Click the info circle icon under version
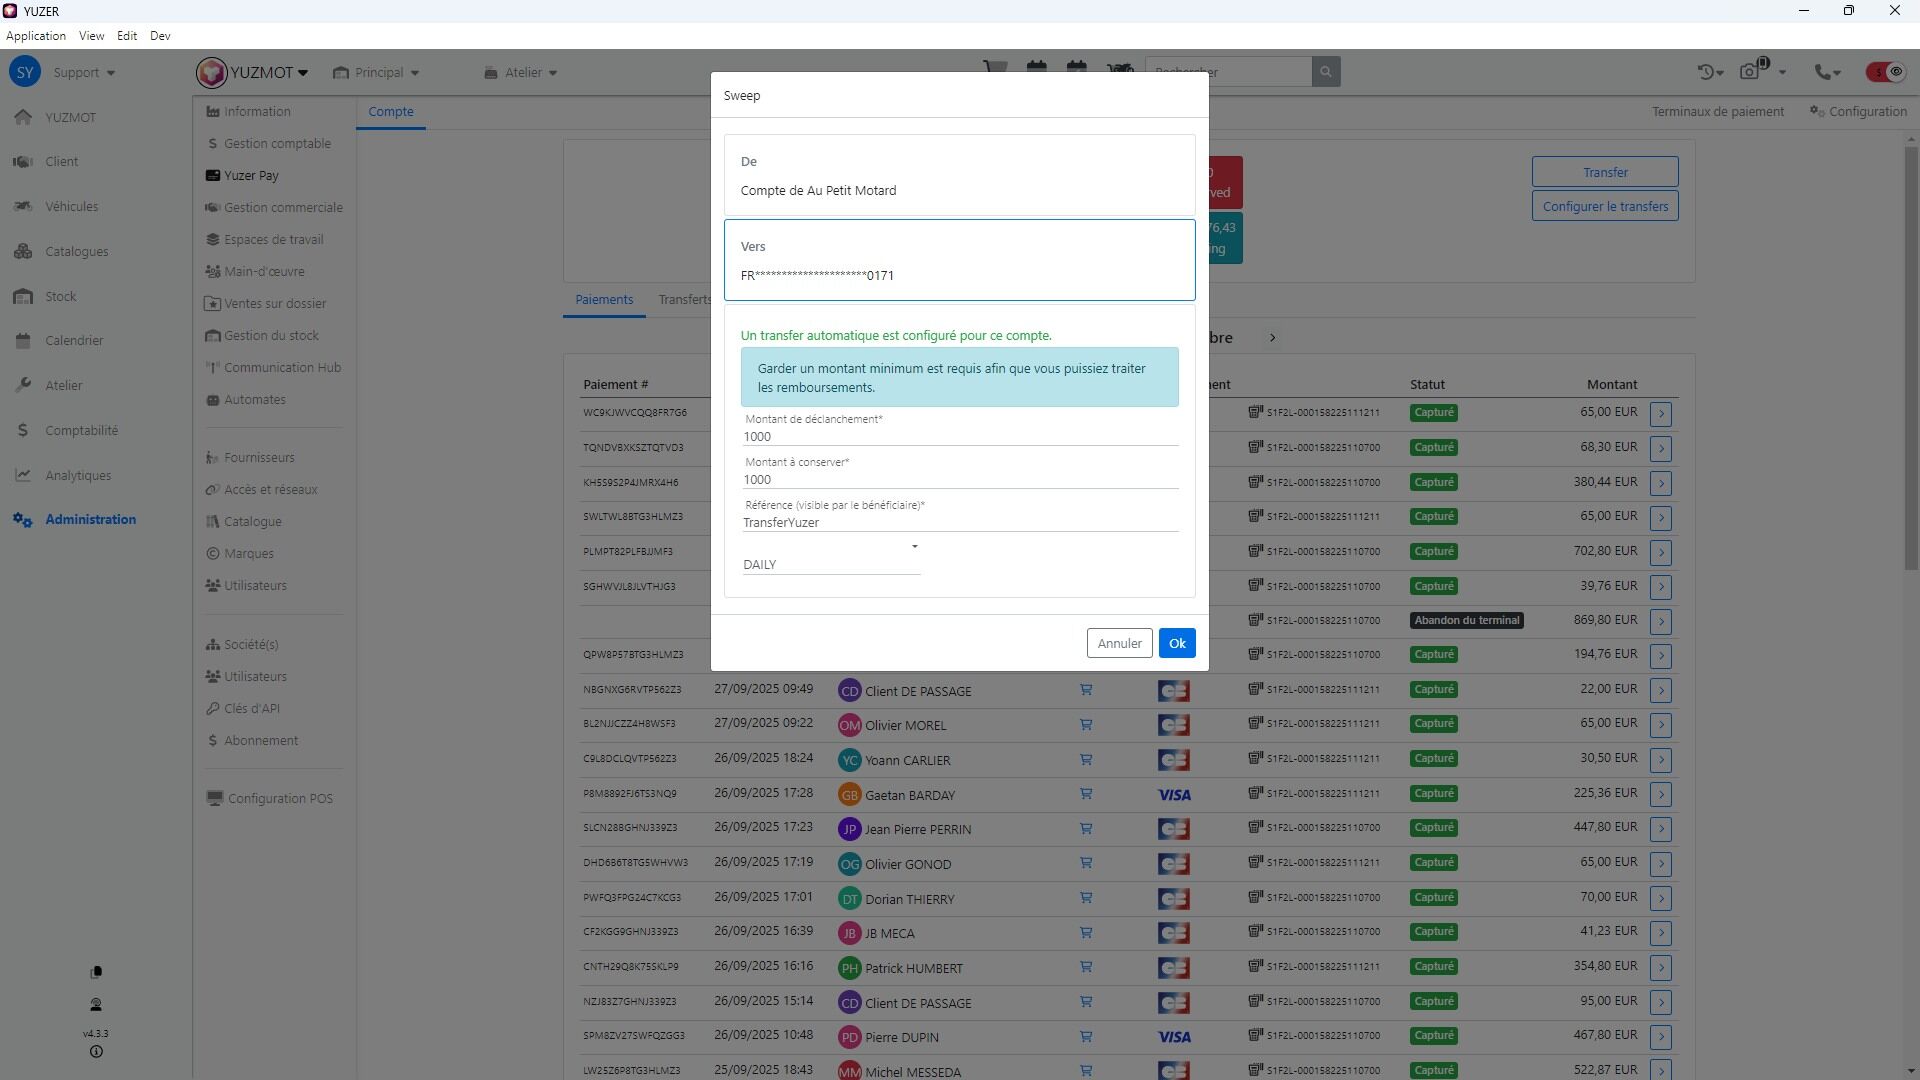1920x1080 pixels. coord(96,1052)
